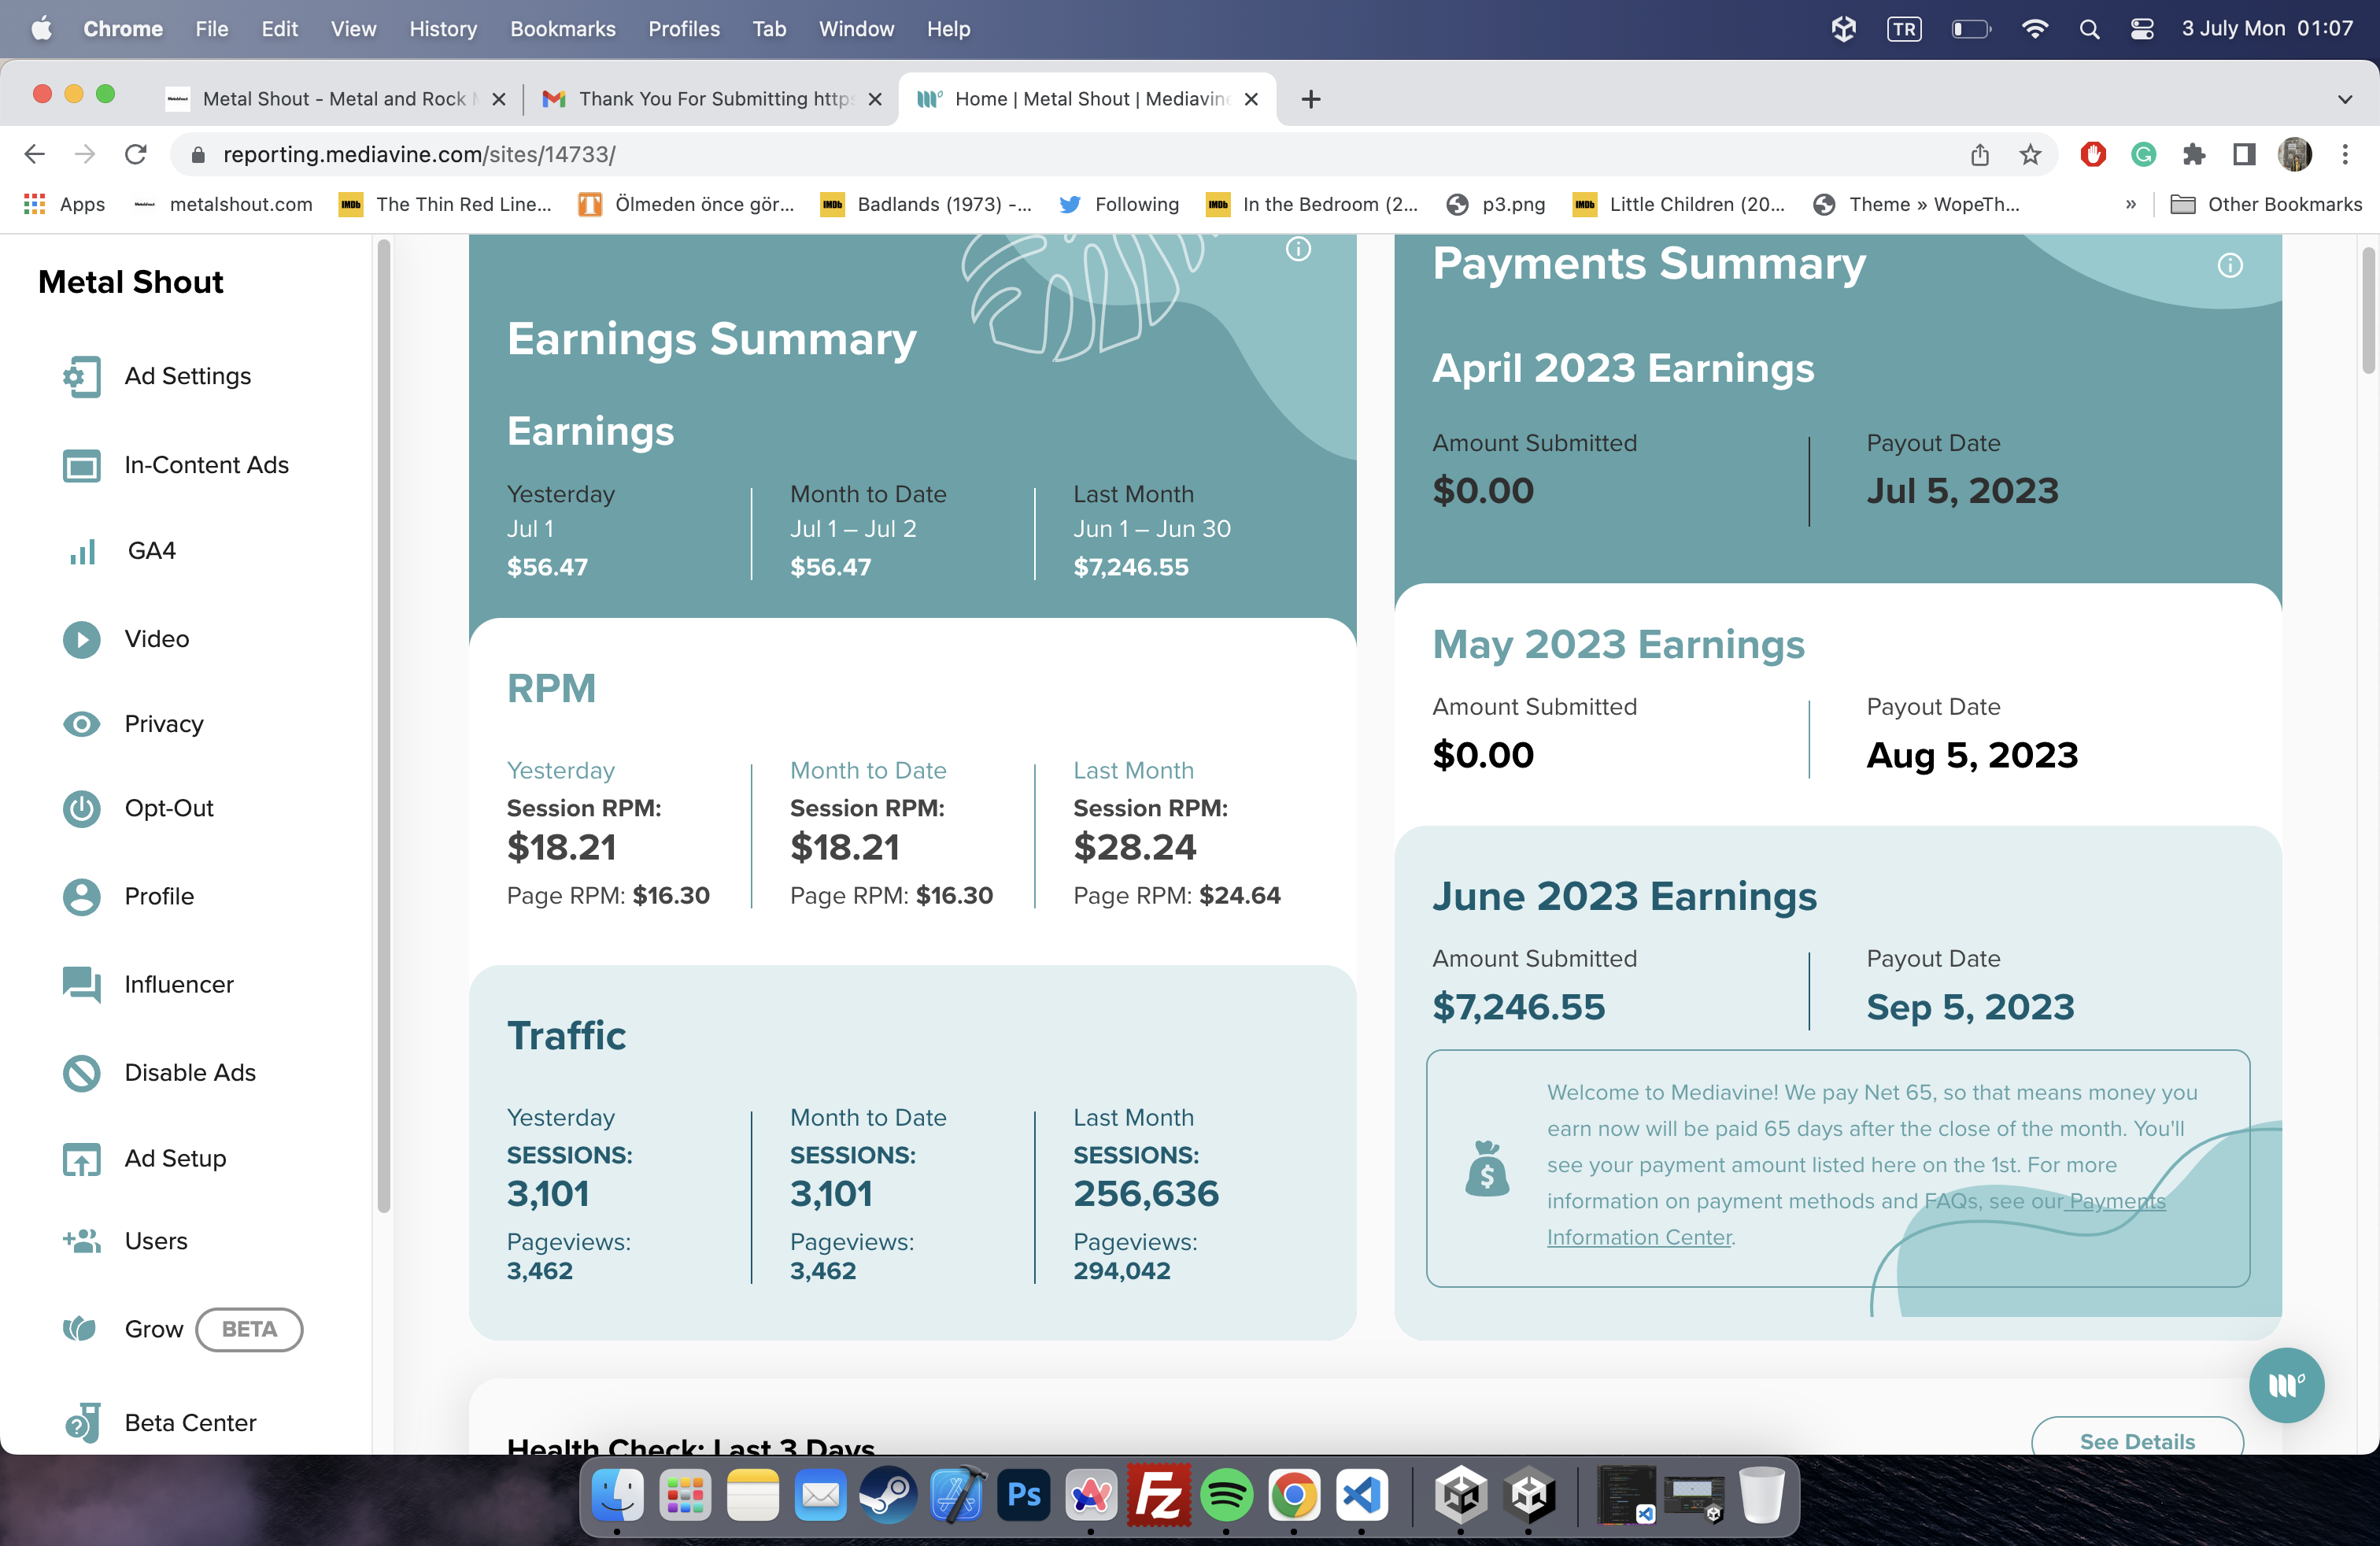
Task: Expand the tab search dropdown arrow
Action: [x=2345, y=99]
